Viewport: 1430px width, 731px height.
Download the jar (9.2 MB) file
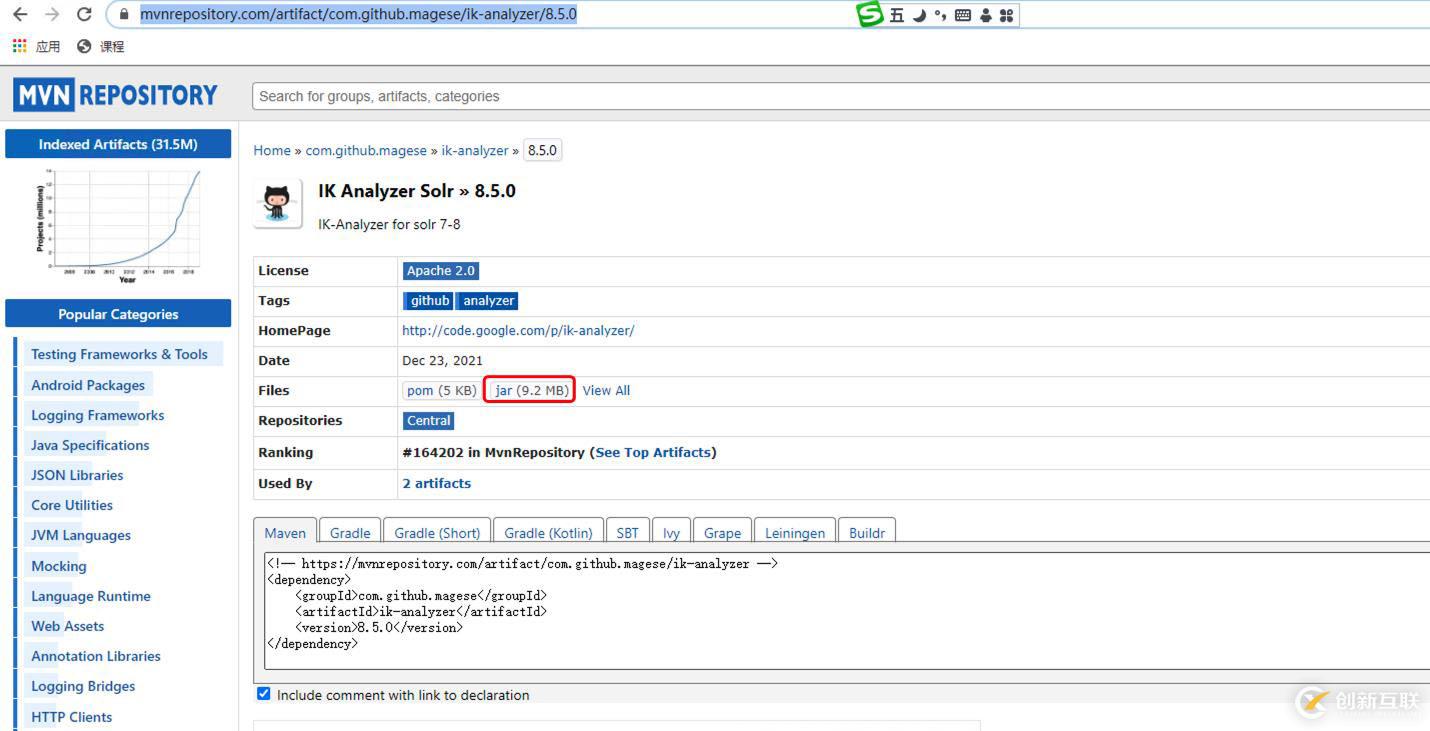pyautogui.click(x=529, y=390)
